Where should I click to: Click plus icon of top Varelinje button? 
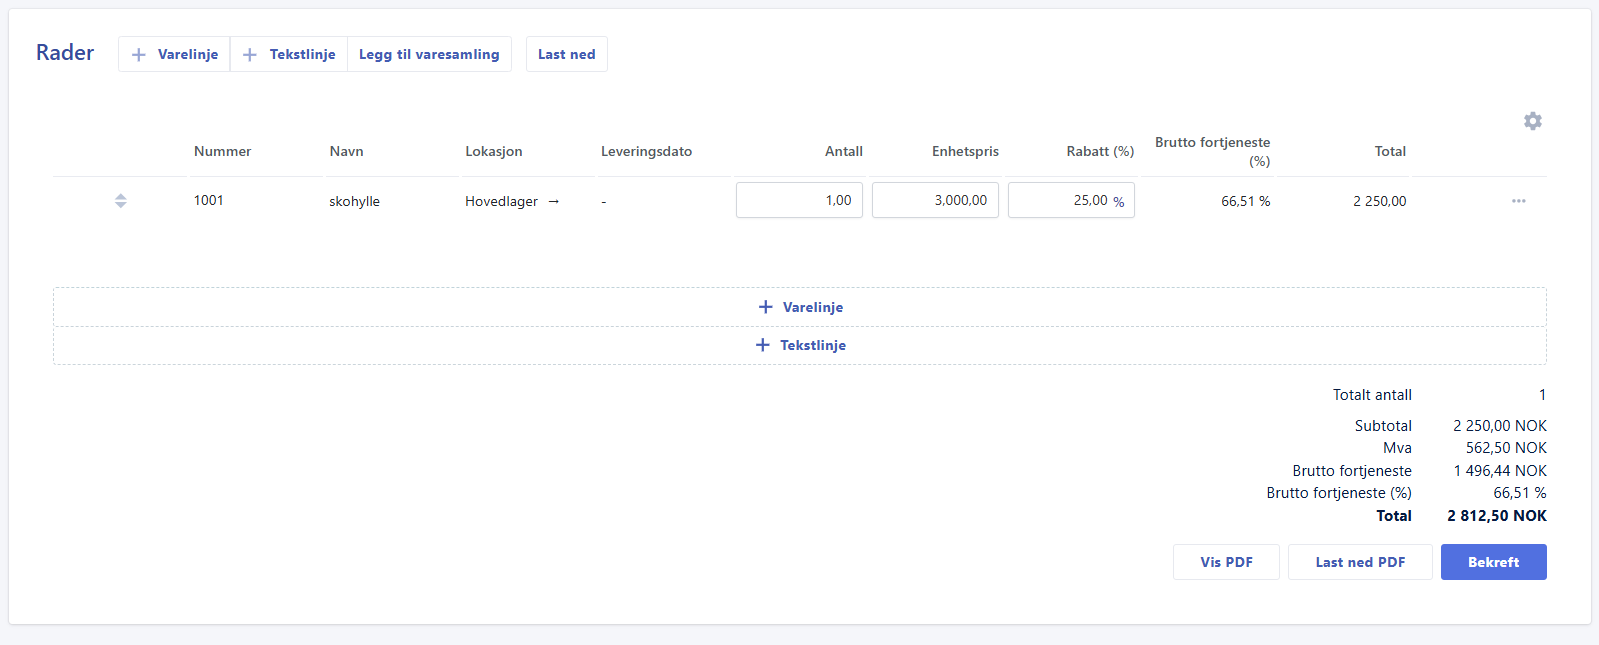tap(139, 55)
